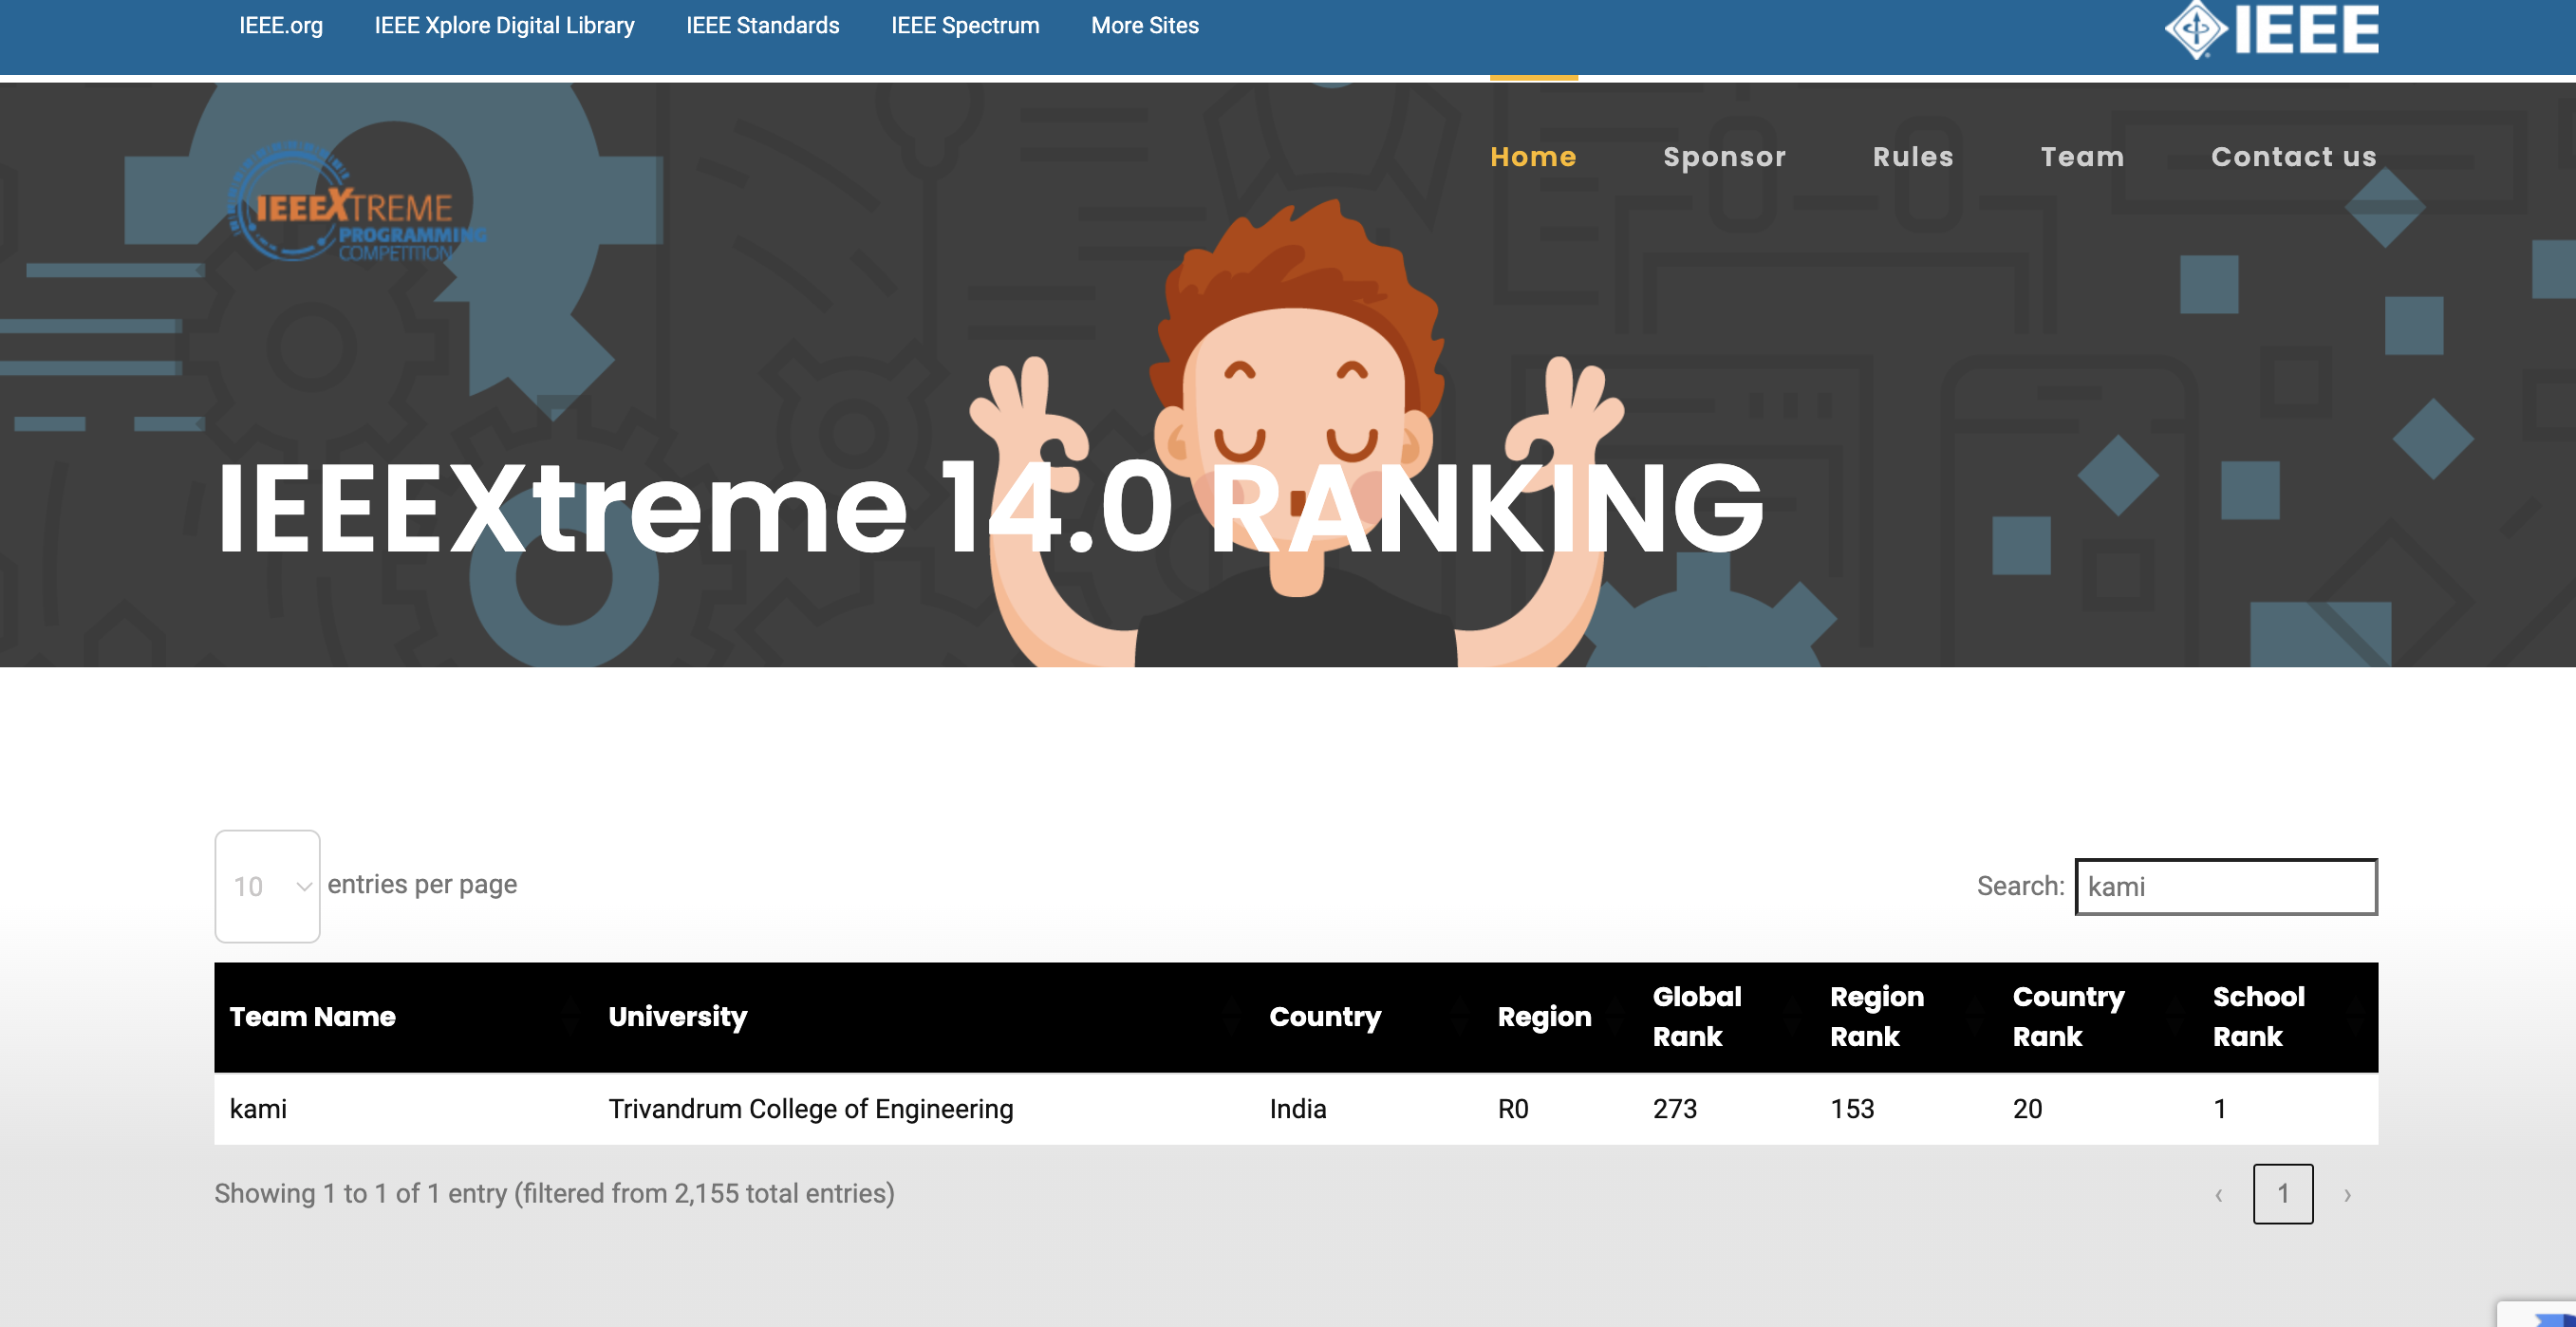Open the entries per page dropdown
2576x1327 pixels.
[267, 886]
